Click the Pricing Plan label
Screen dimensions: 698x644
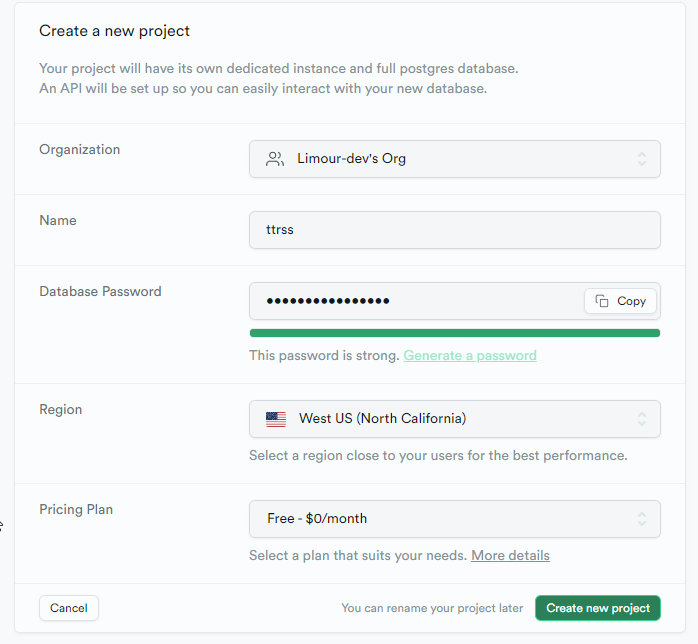76,510
